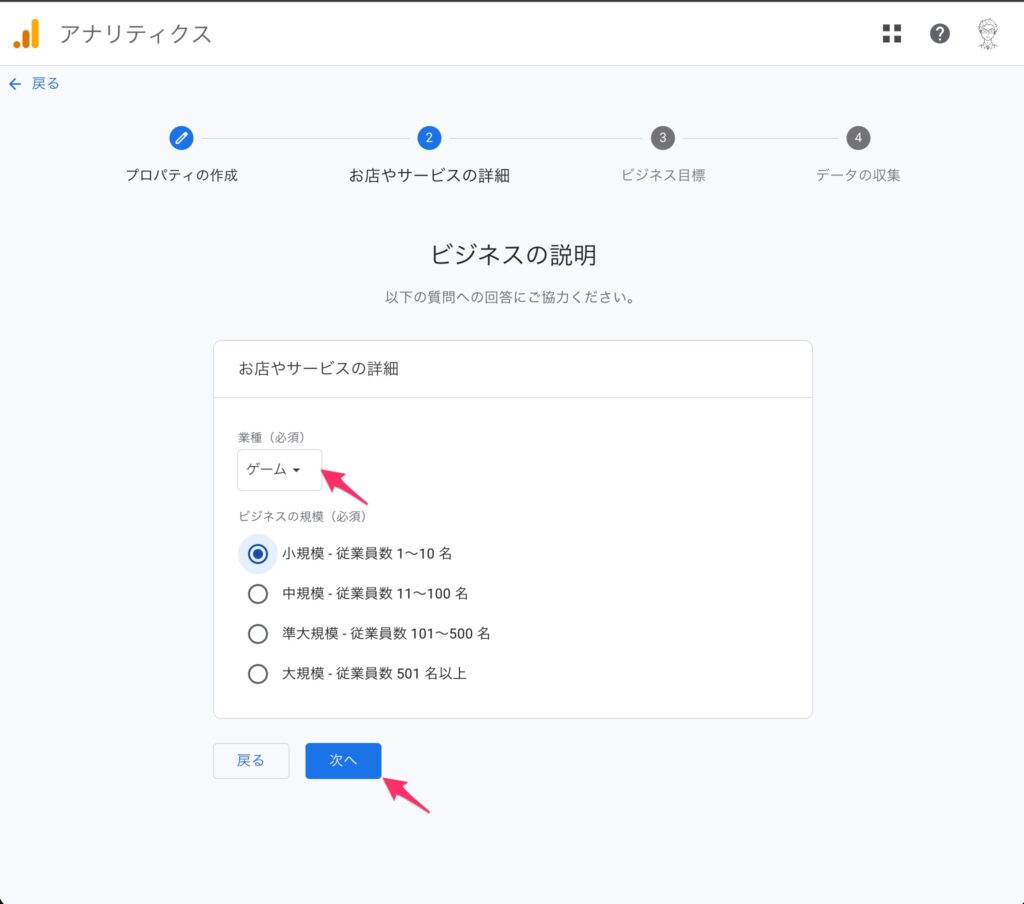The height and width of the screenshot is (904, 1024).
Task: Open the 業種 dropdown showing ゲーム
Action: (279, 470)
